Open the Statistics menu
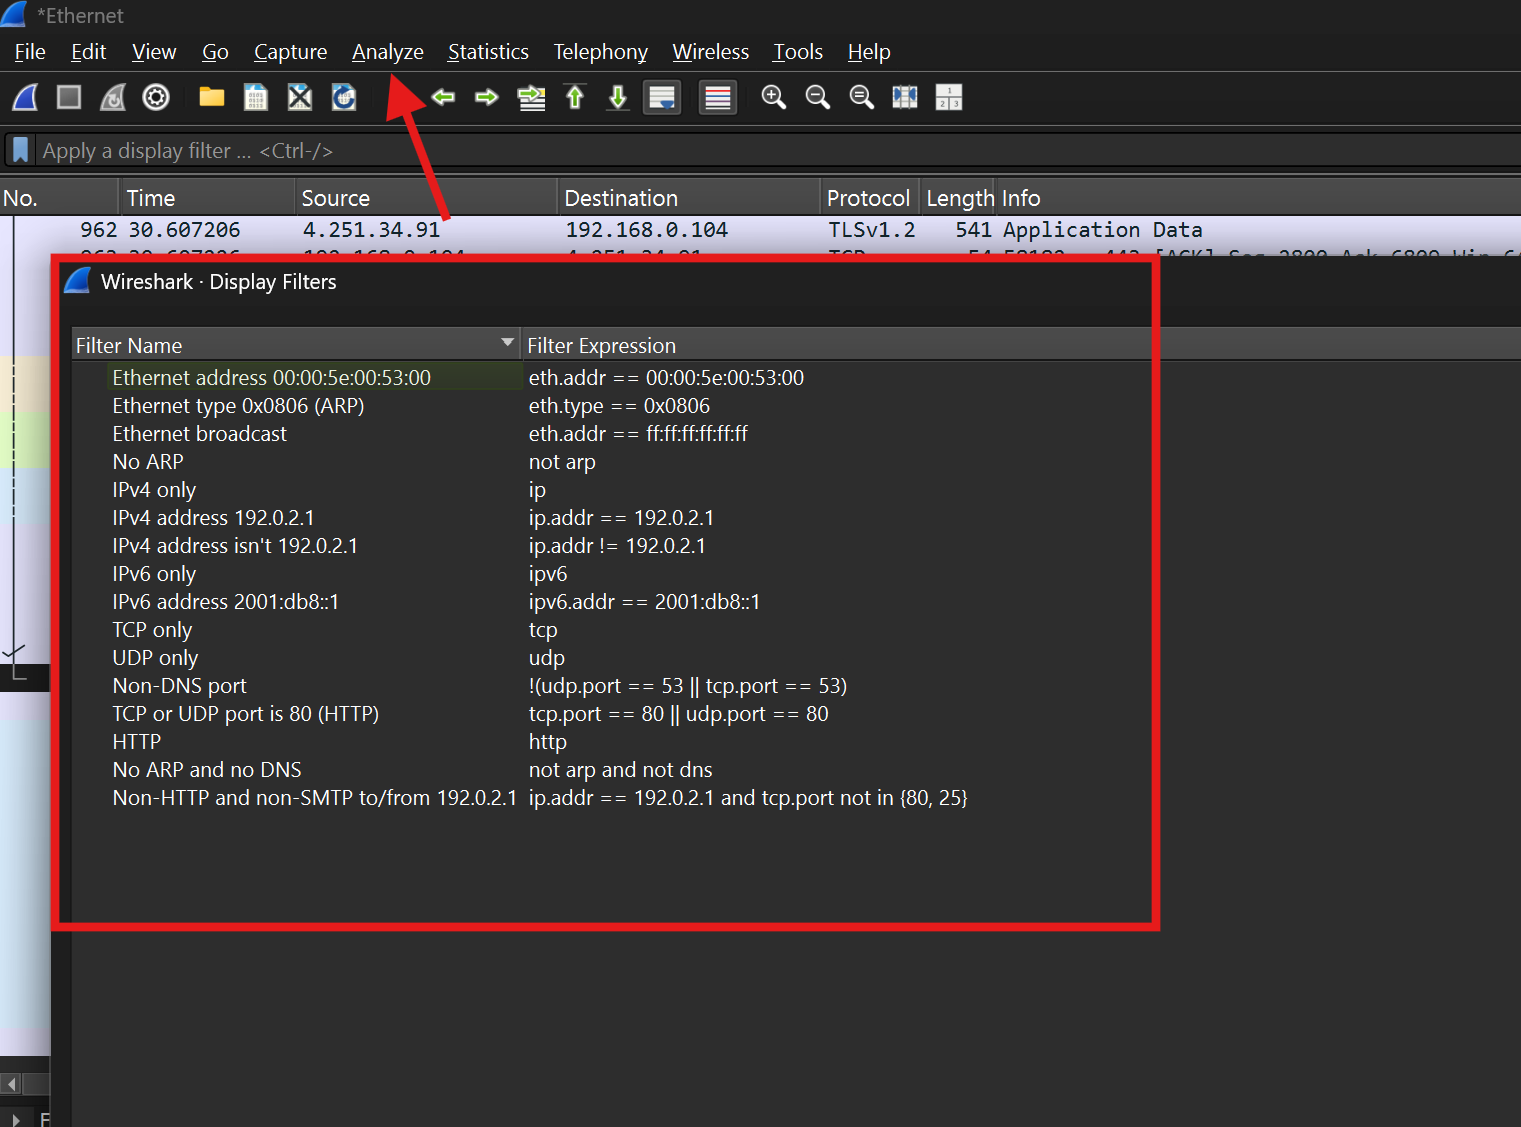Image resolution: width=1521 pixels, height=1127 pixels. (x=488, y=52)
